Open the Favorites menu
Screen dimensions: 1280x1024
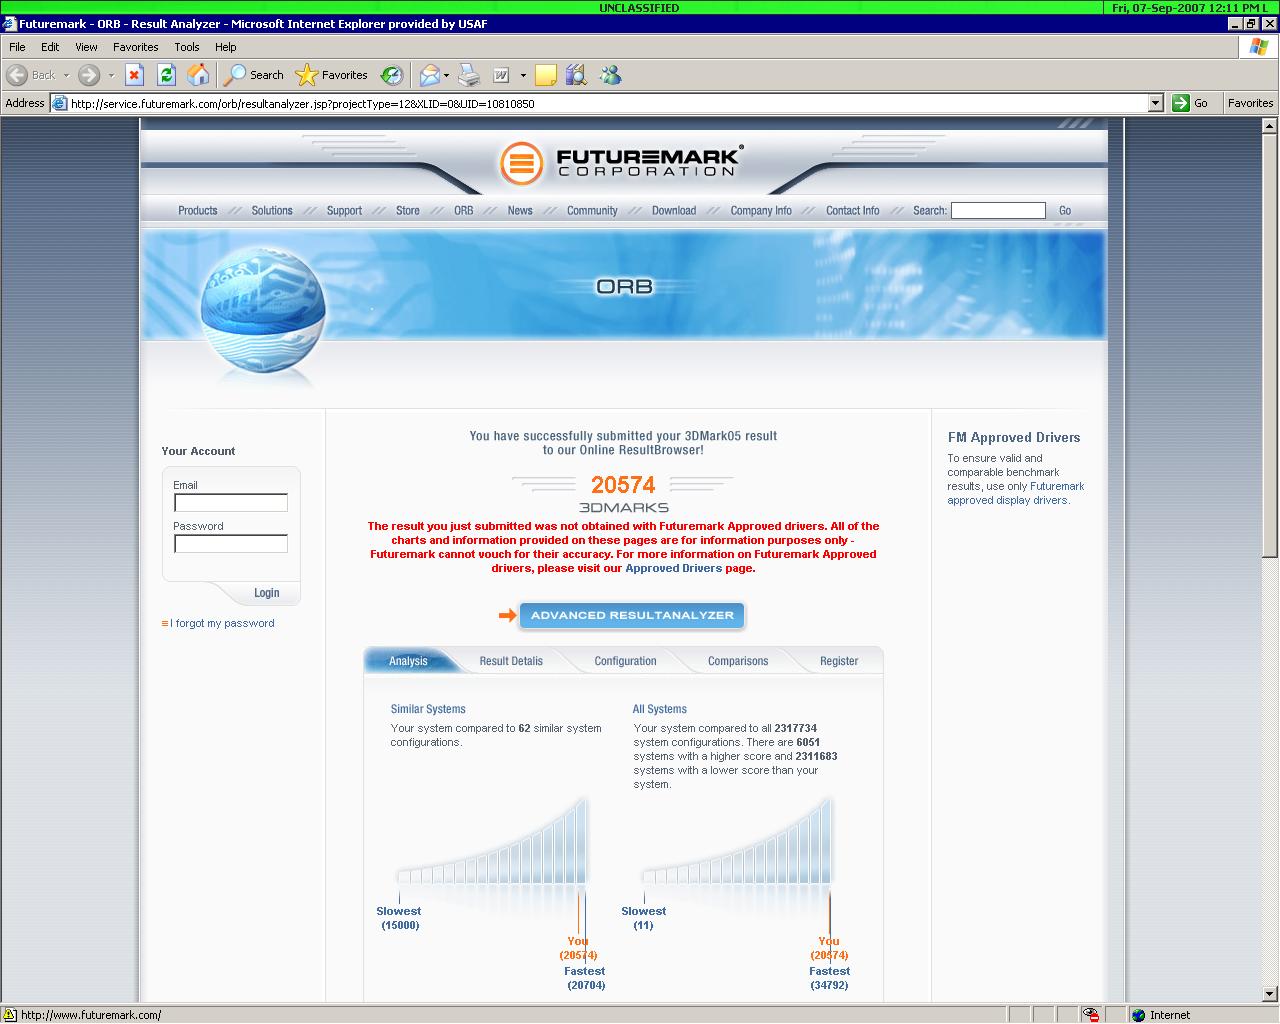coord(135,47)
